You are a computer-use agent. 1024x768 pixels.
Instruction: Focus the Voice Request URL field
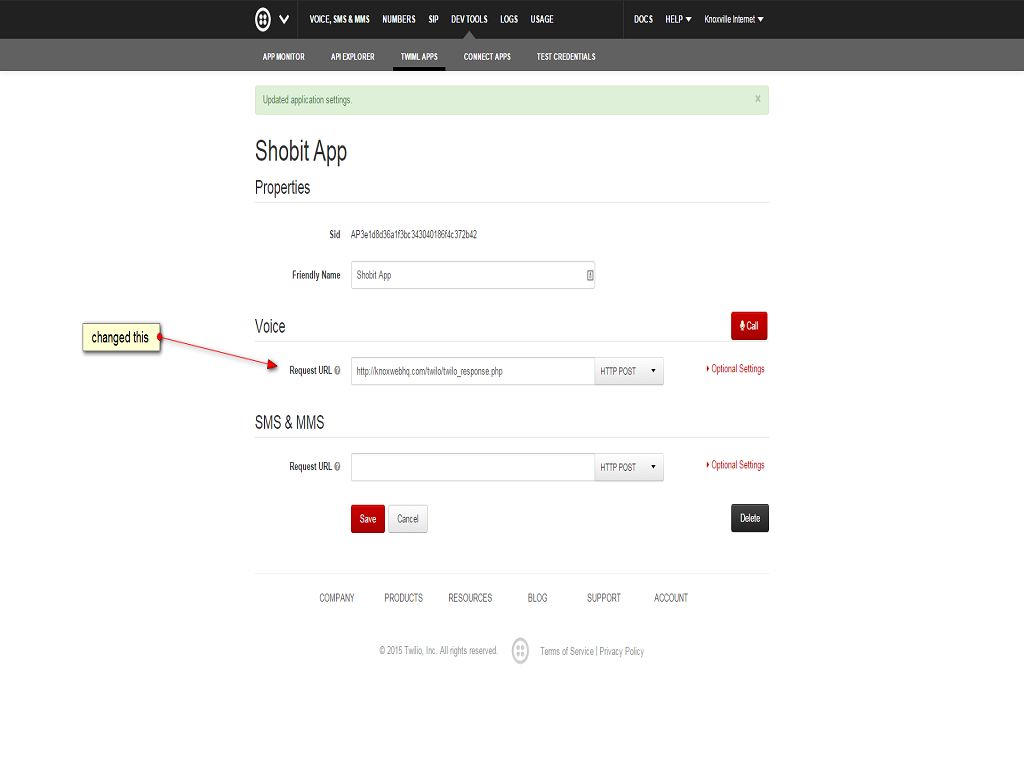coord(472,371)
